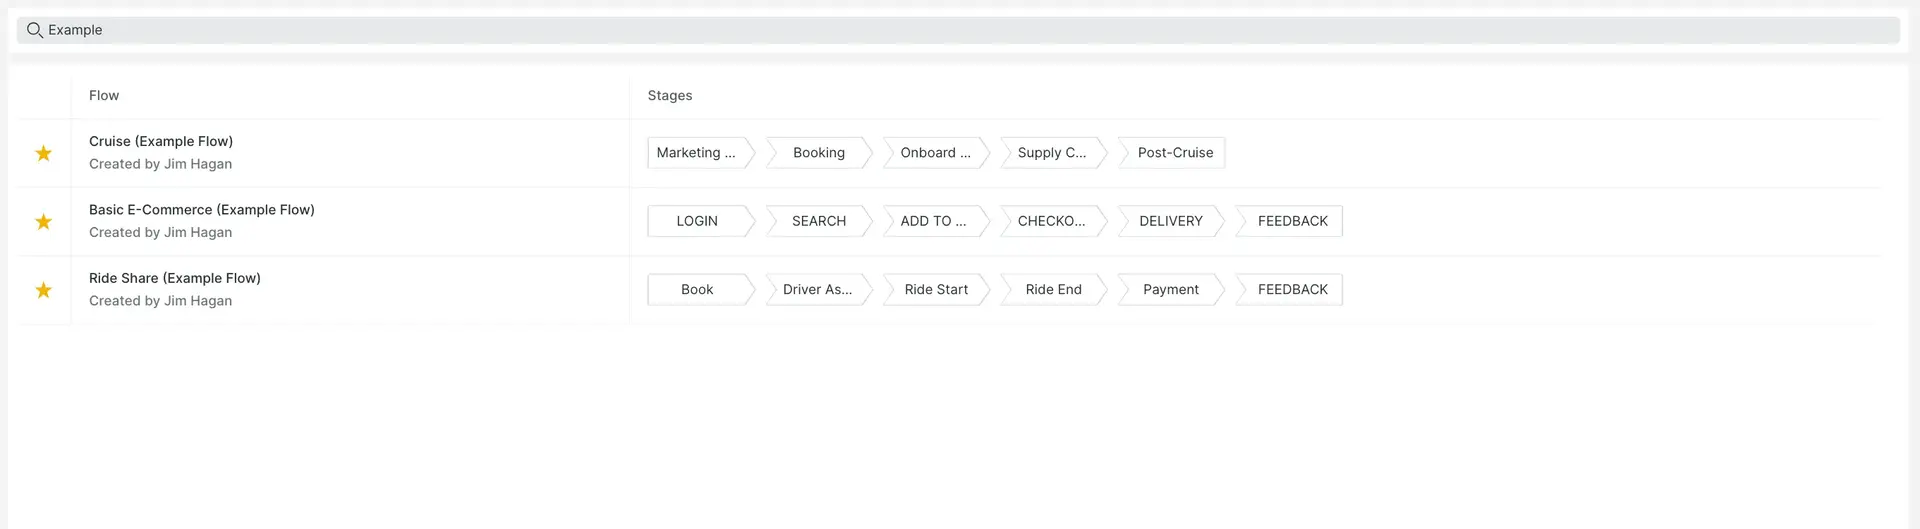Open the DELIVERY stage
The height and width of the screenshot is (529, 1920).
click(1170, 221)
